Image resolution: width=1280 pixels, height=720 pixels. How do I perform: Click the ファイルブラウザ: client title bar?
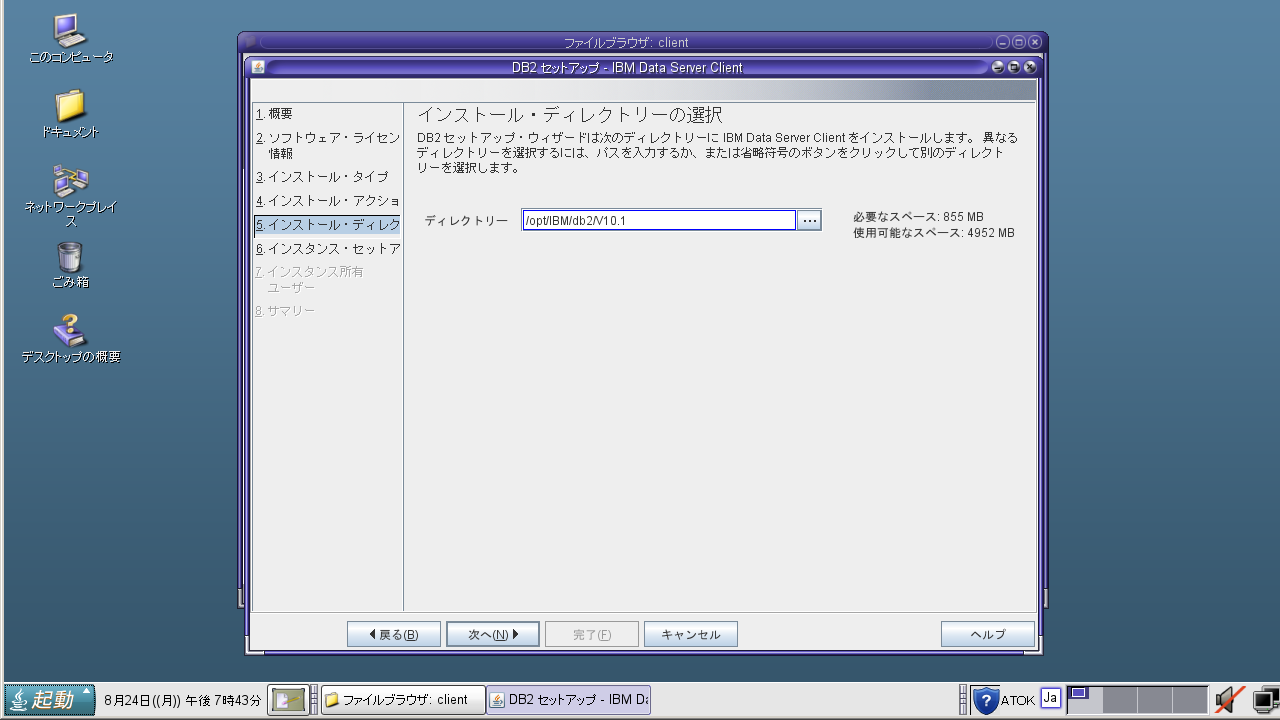click(x=626, y=42)
